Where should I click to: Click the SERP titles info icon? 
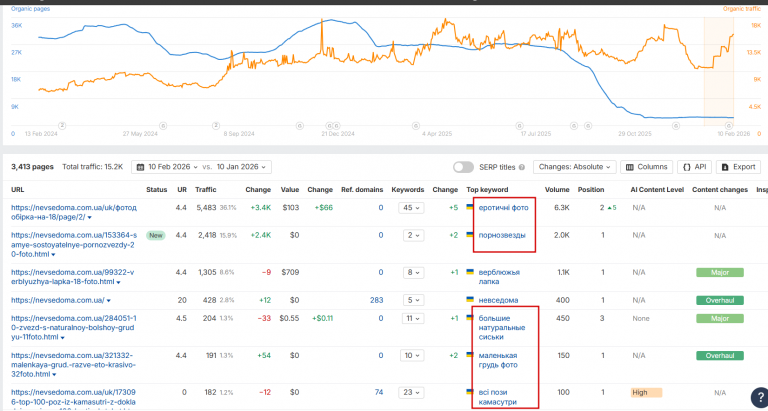click(x=522, y=167)
